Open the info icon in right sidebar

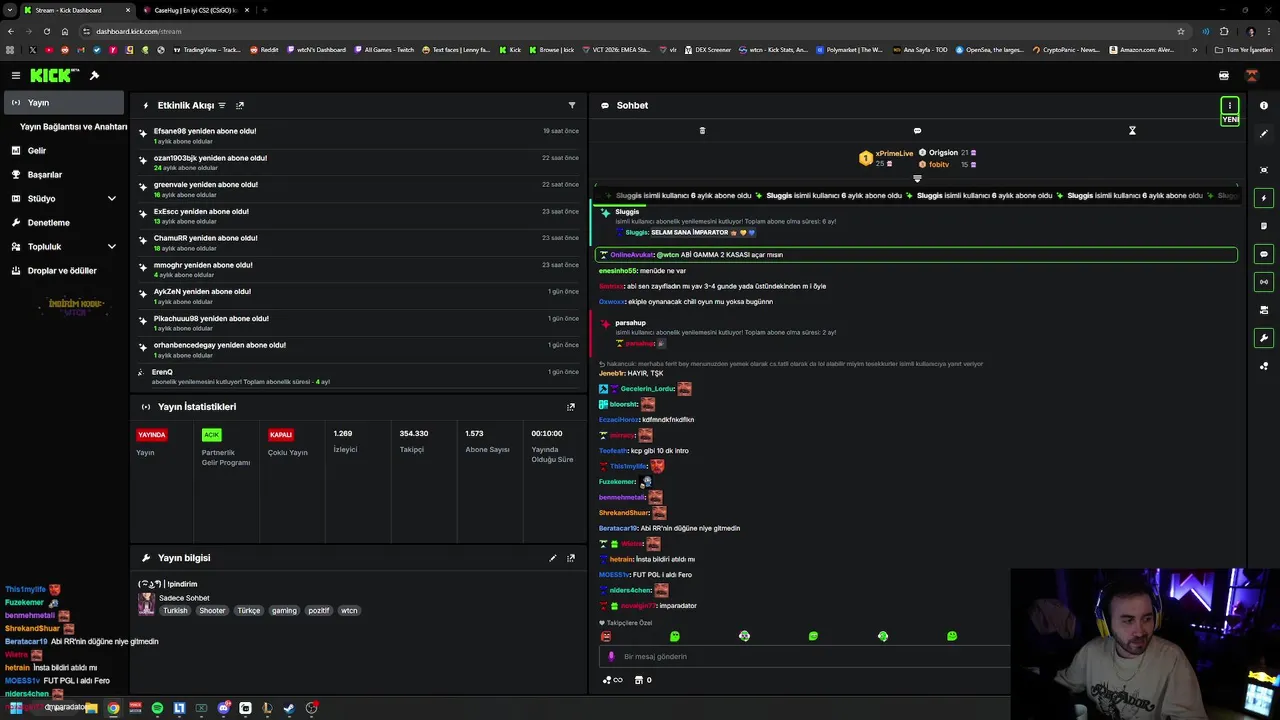pyautogui.click(x=1264, y=105)
